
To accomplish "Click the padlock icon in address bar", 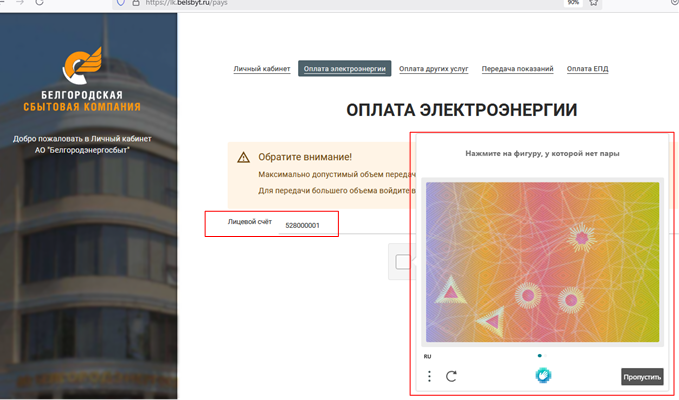I will (x=135, y=3).
